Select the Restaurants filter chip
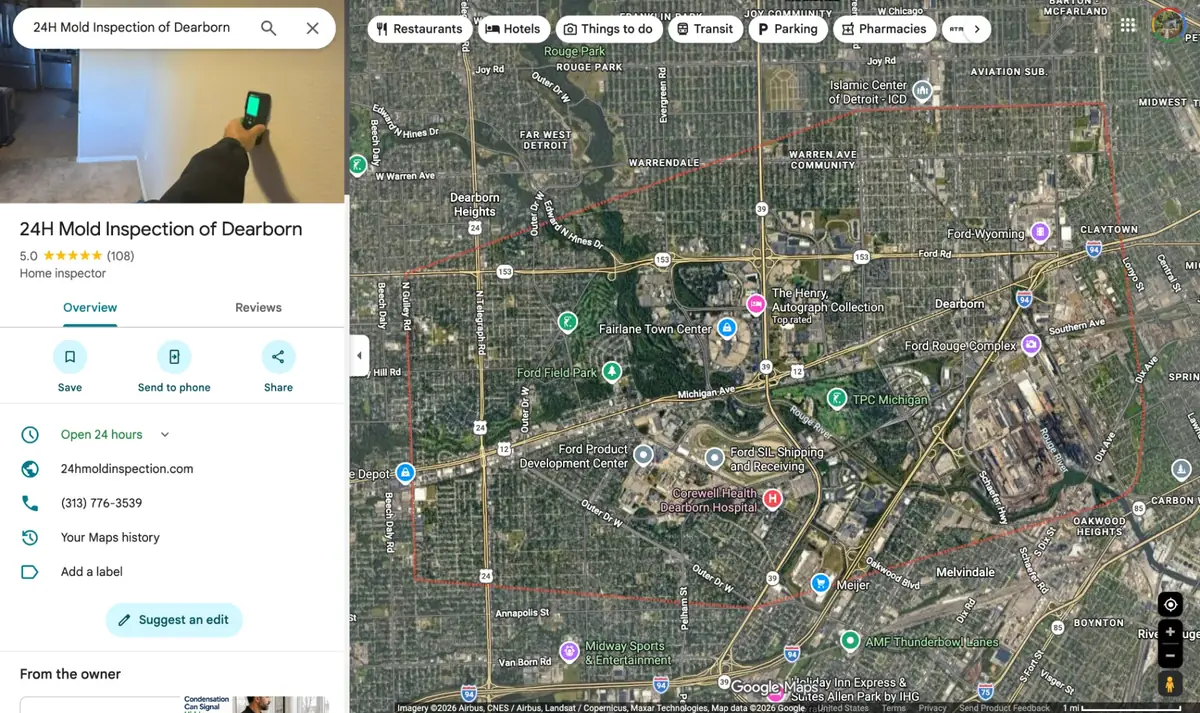 tap(420, 29)
